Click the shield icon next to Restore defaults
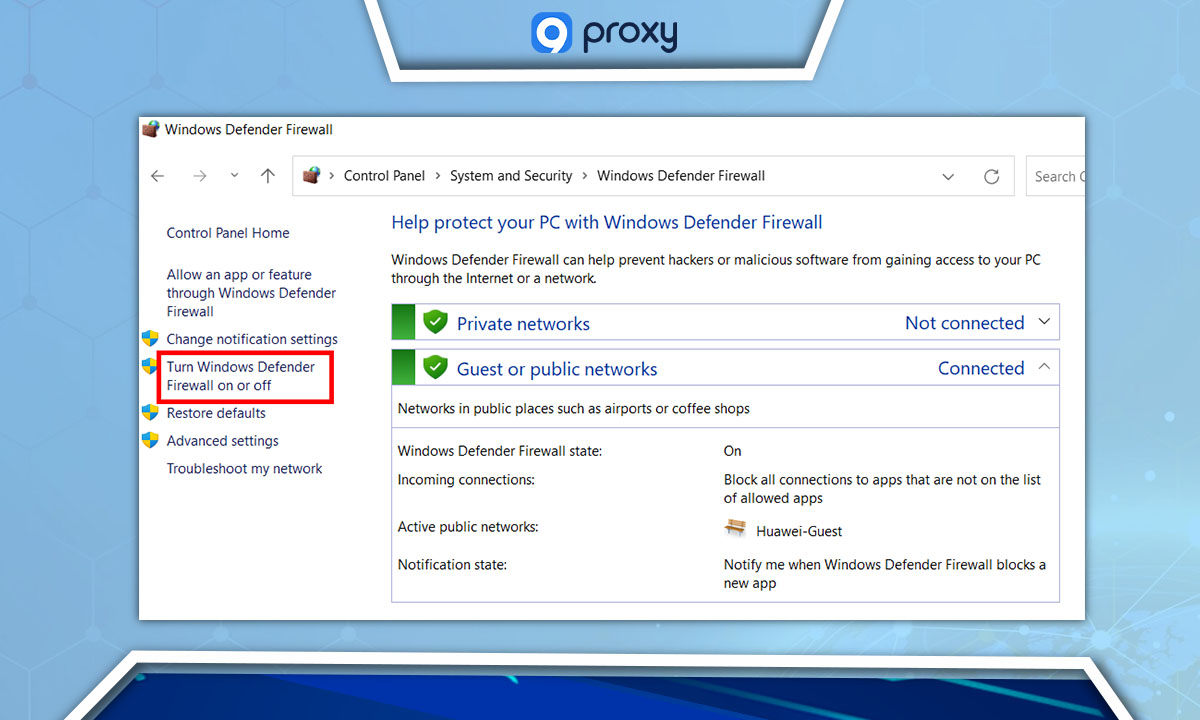Screen dimensions: 1200x720 pyautogui.click(x=152, y=412)
